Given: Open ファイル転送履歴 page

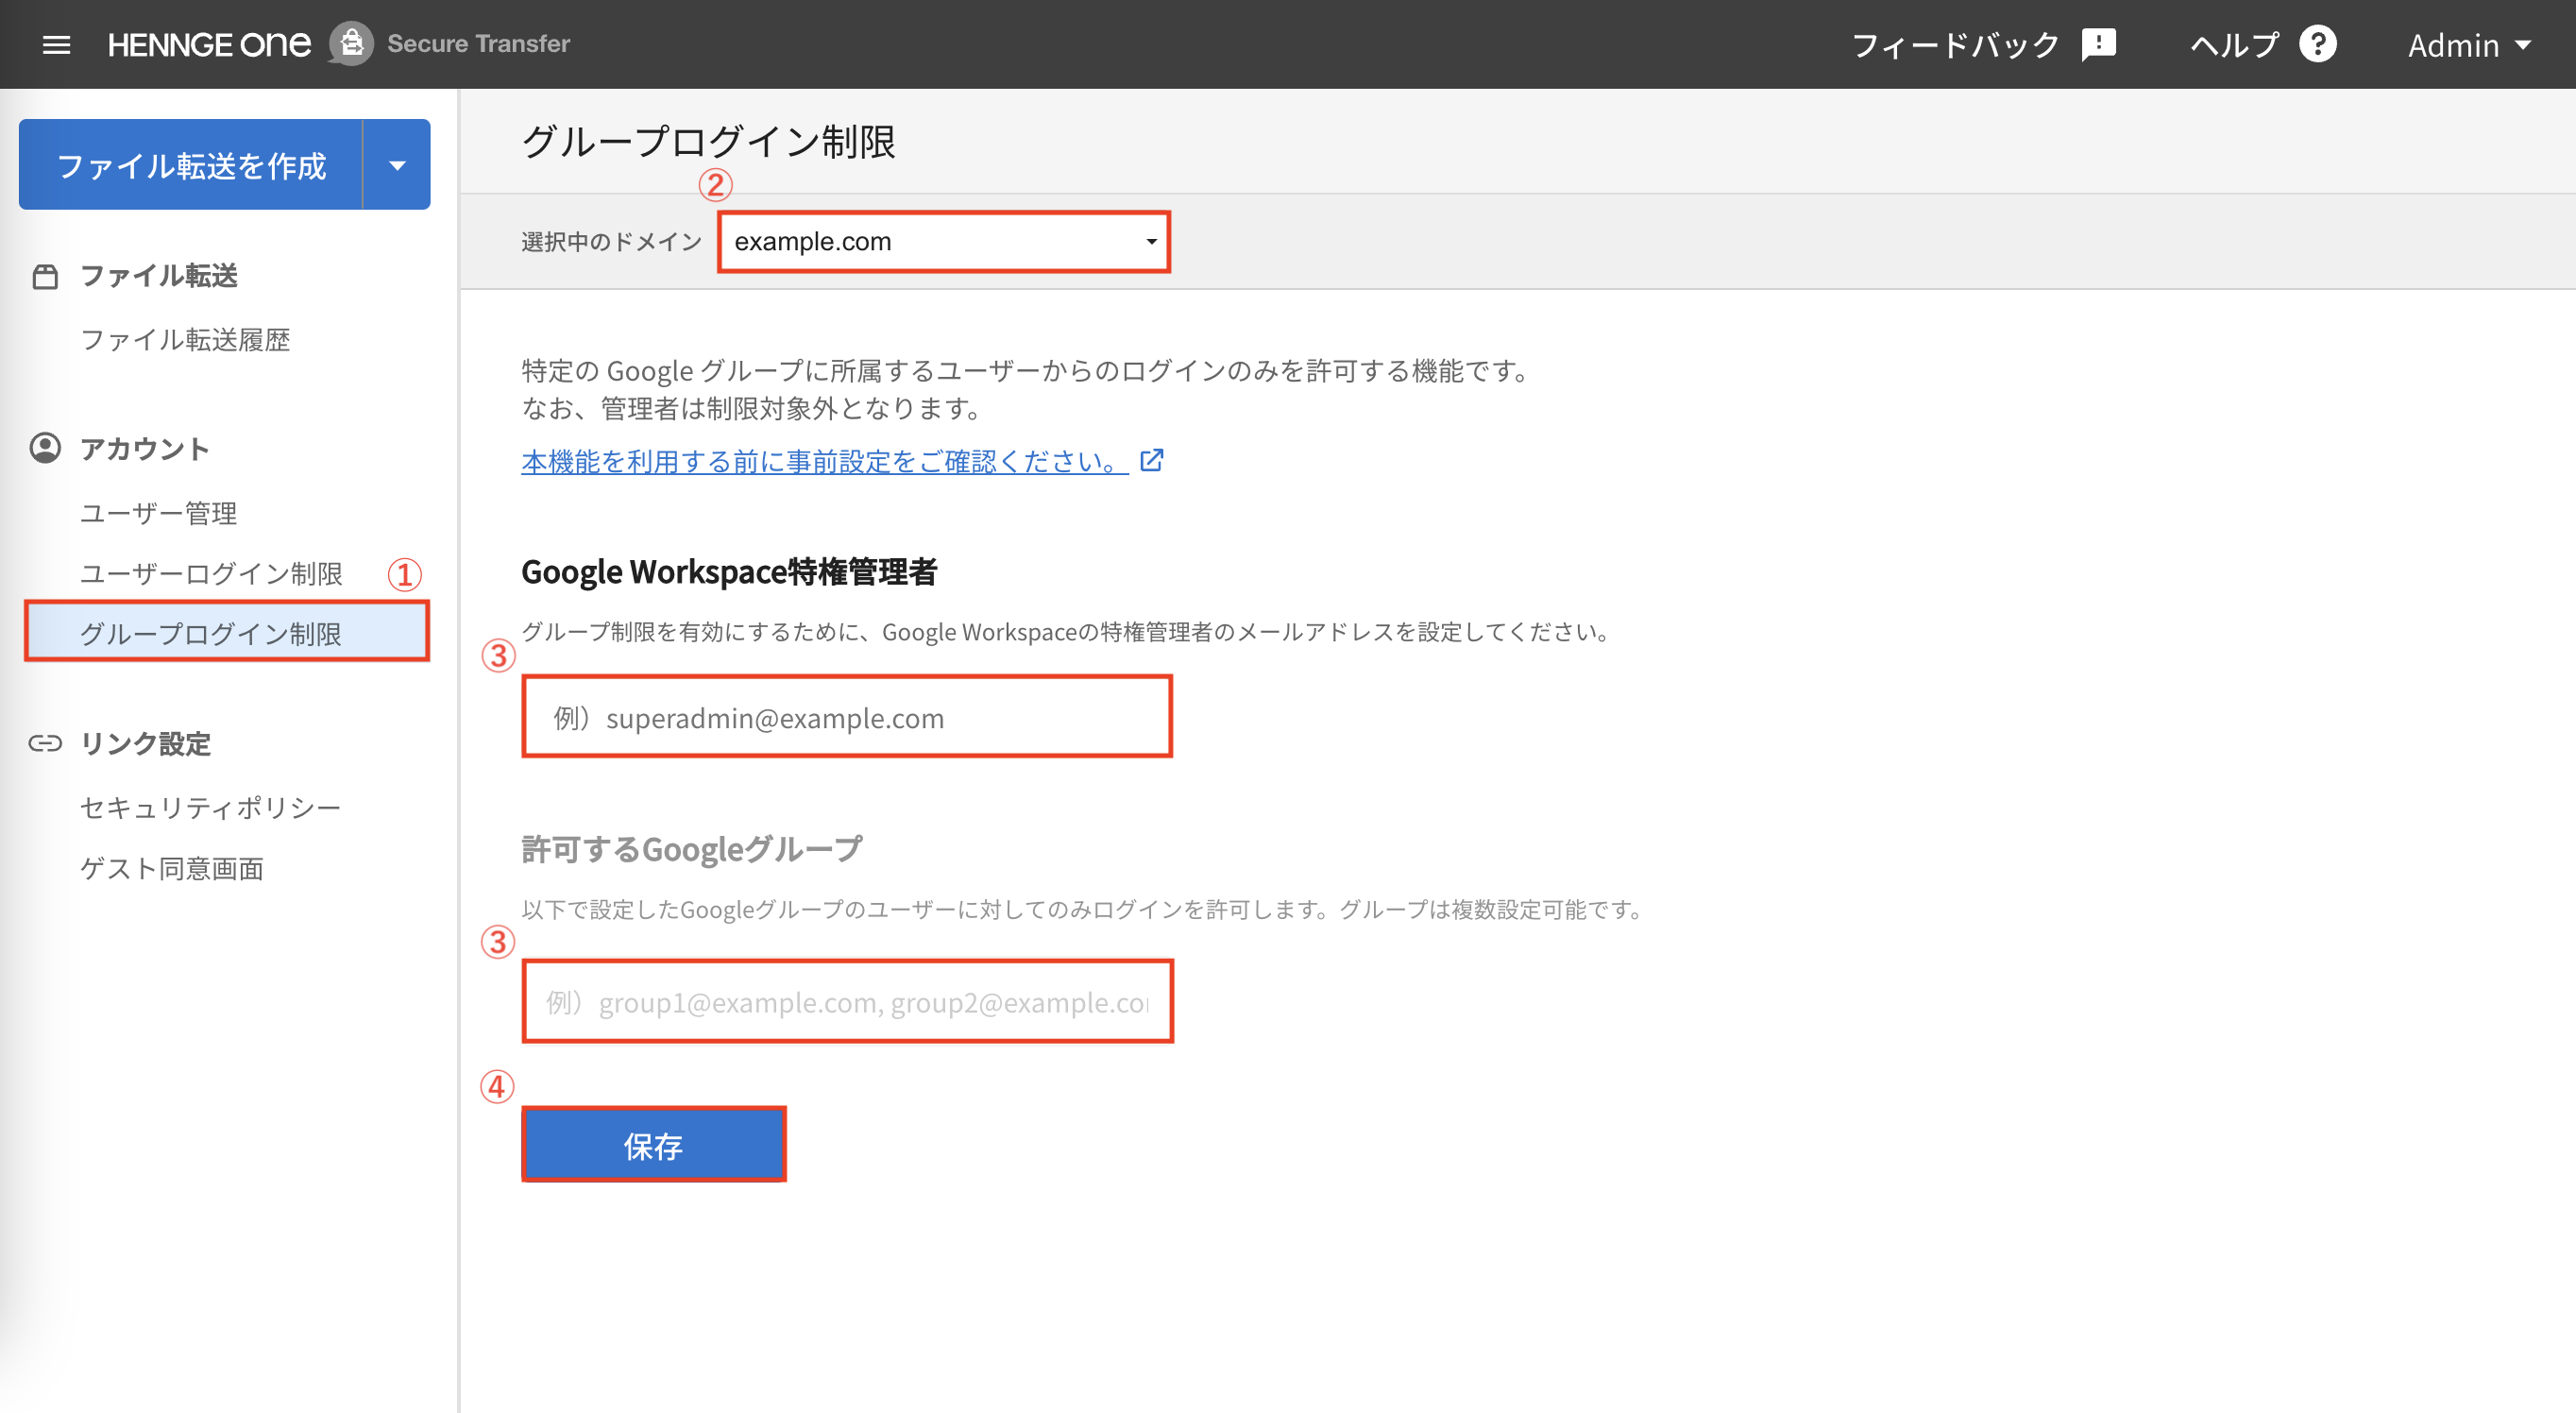Looking at the screenshot, I should 185,339.
